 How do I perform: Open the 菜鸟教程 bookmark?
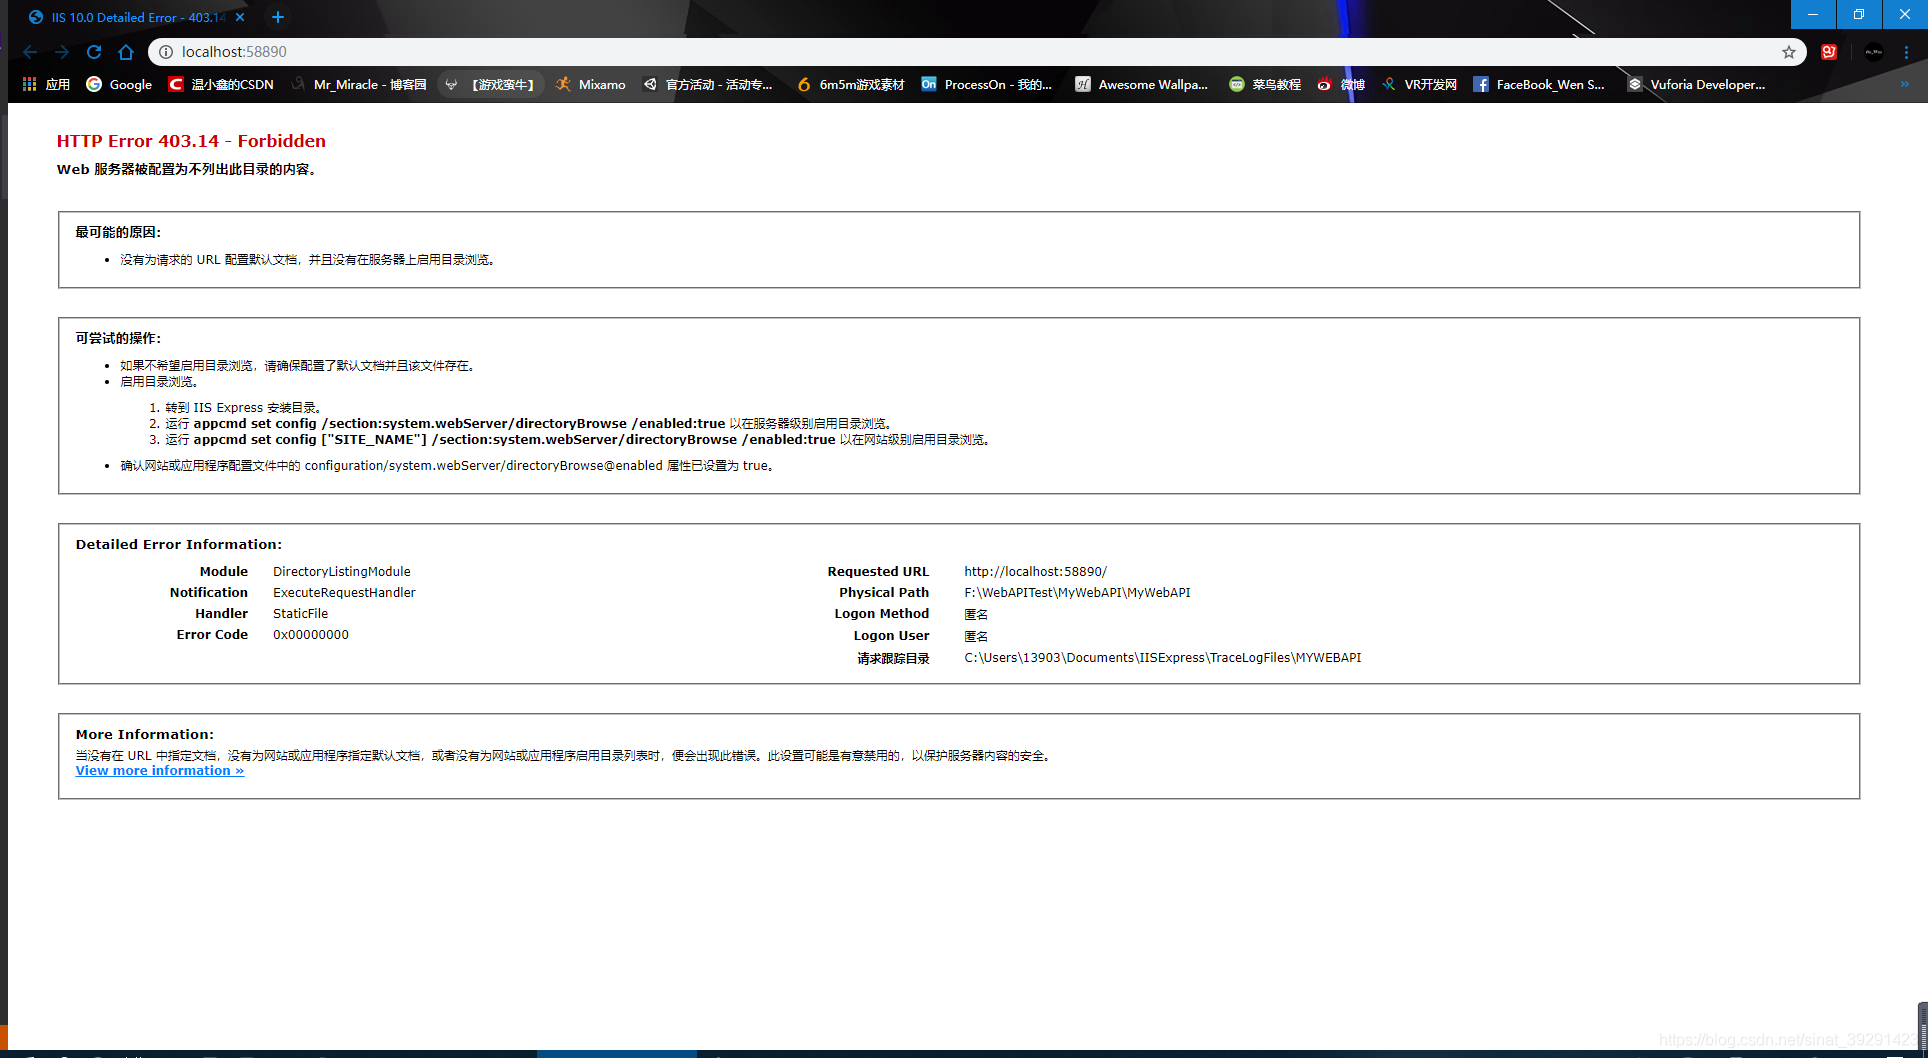click(x=1265, y=85)
